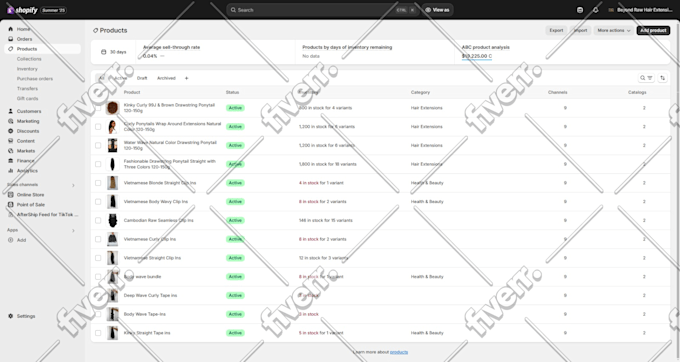Click the top search field
This screenshot has width=680, height=362.
[x=322, y=10]
